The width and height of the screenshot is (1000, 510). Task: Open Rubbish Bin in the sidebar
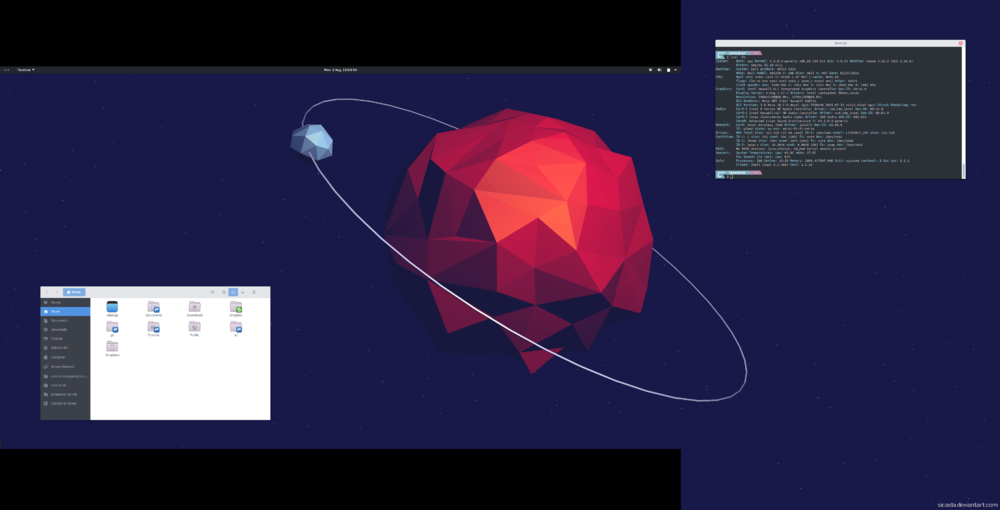[65, 347]
